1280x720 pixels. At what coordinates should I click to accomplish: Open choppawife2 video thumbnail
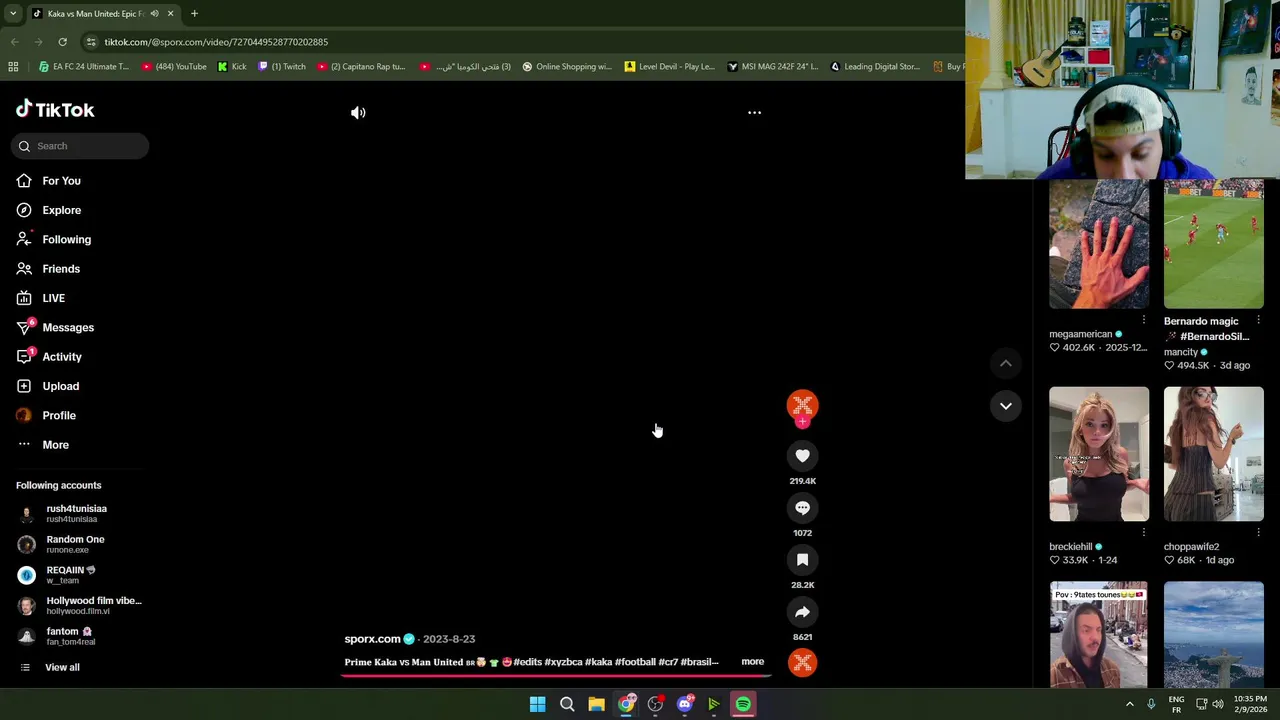click(x=1213, y=454)
